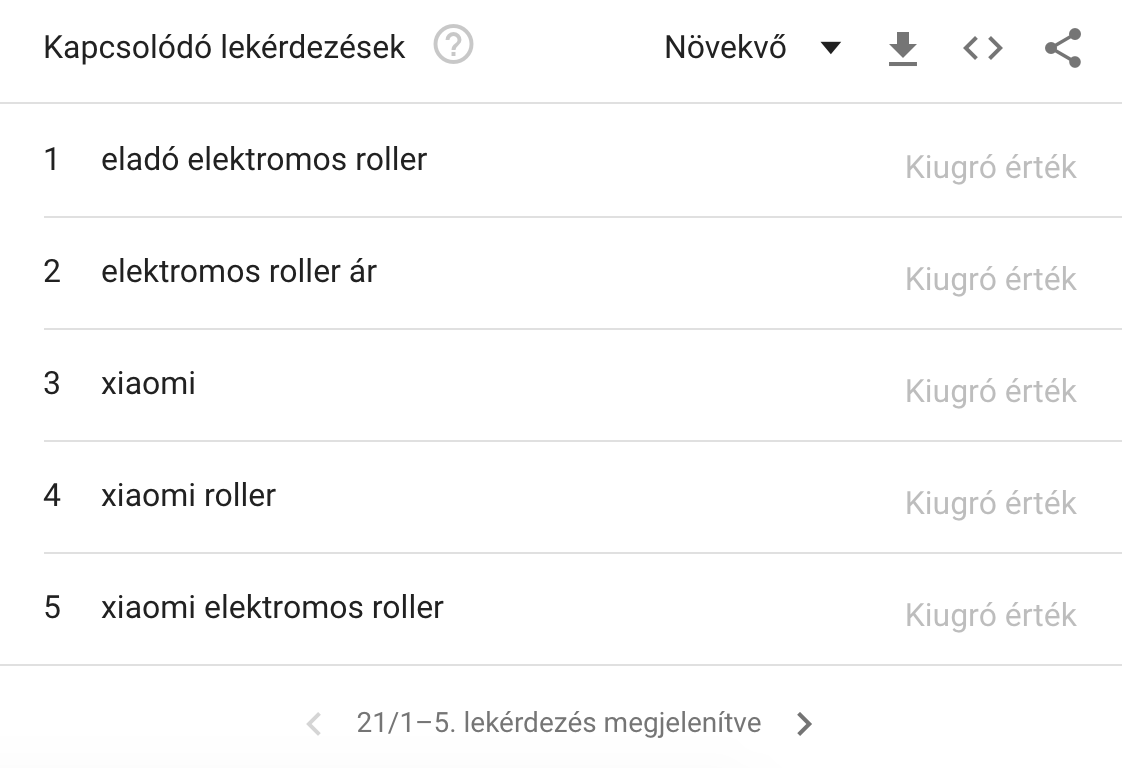Click Kiugró érték beside 'eladó elektromos roller'
1122x768 pixels.
[x=990, y=167]
